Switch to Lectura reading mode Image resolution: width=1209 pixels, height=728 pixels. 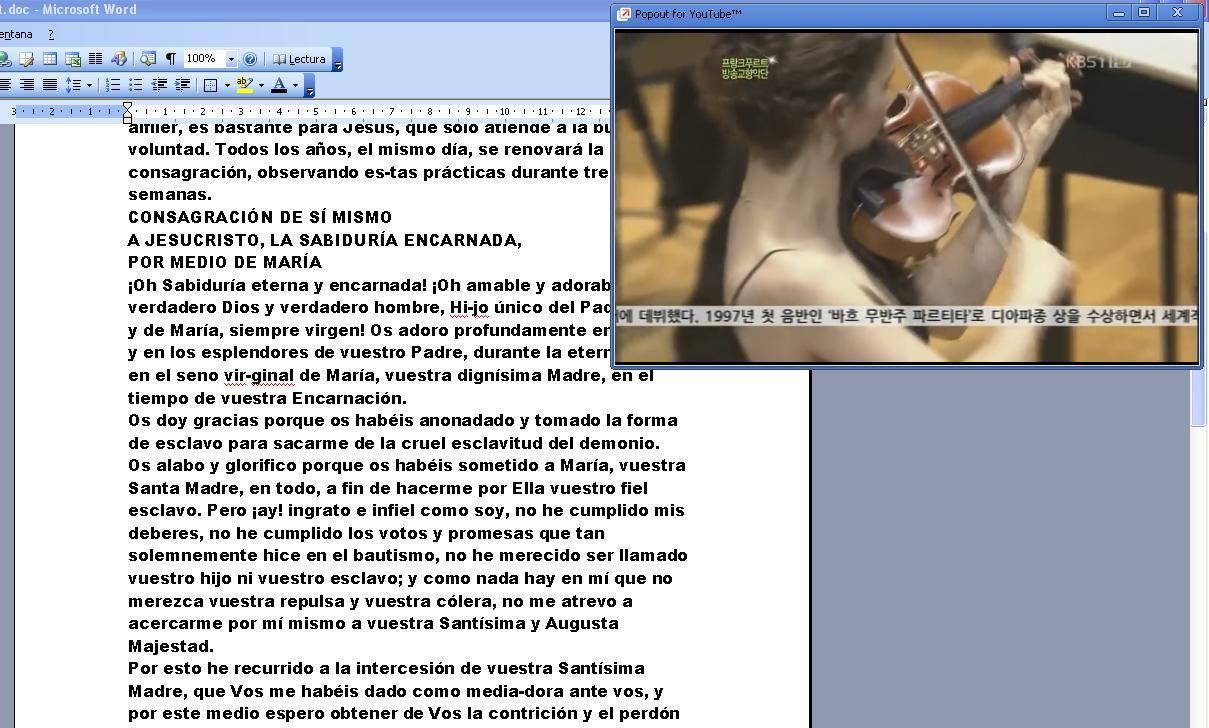299,59
